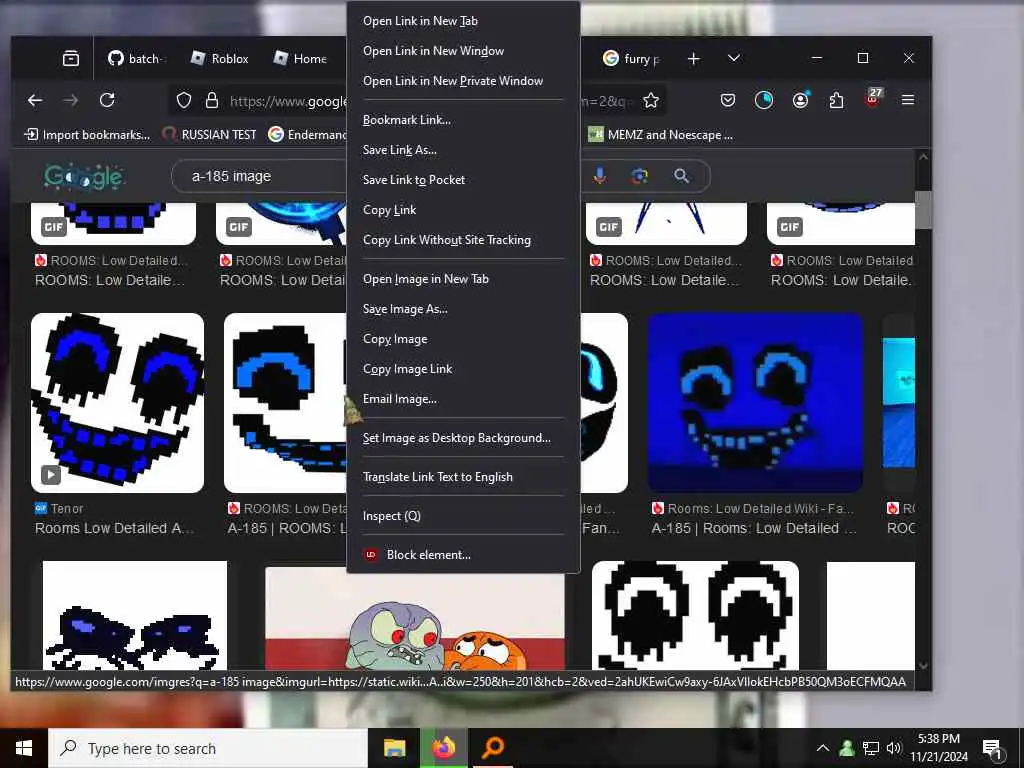Click the magnifier search icon in Google
This screenshot has height=768, width=1024.
coord(681,176)
